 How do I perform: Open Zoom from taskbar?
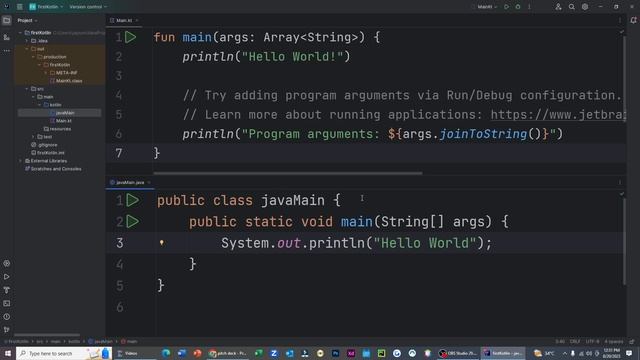274,353
